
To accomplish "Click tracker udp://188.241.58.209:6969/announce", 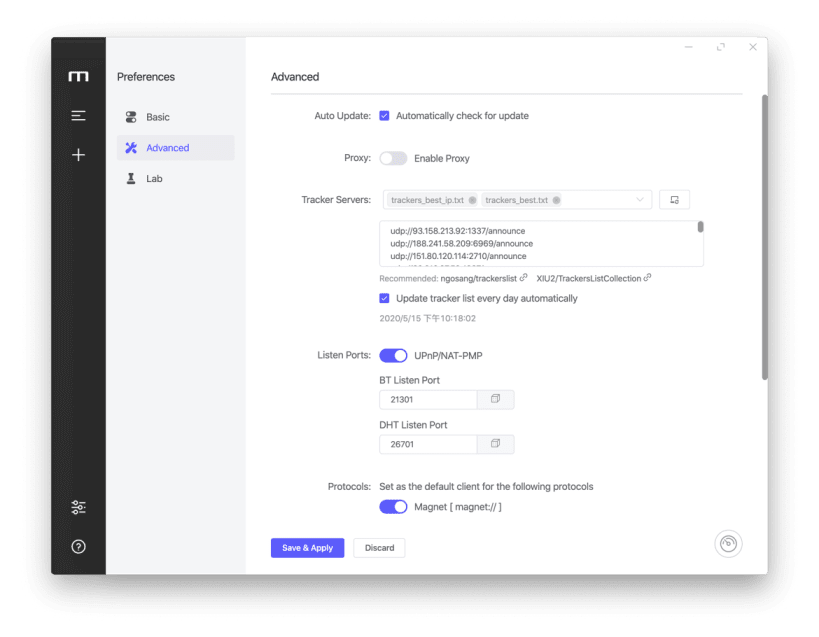I will click(462, 243).
